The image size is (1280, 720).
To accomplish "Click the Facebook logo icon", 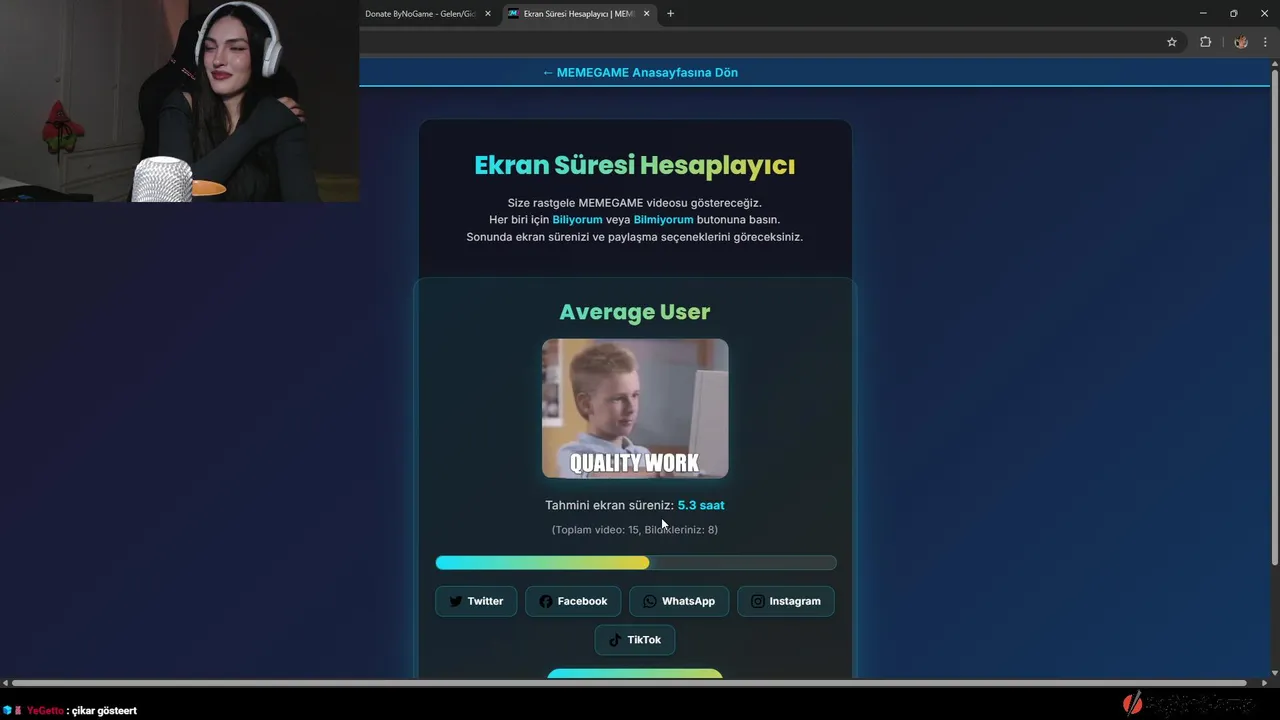I will (x=546, y=601).
